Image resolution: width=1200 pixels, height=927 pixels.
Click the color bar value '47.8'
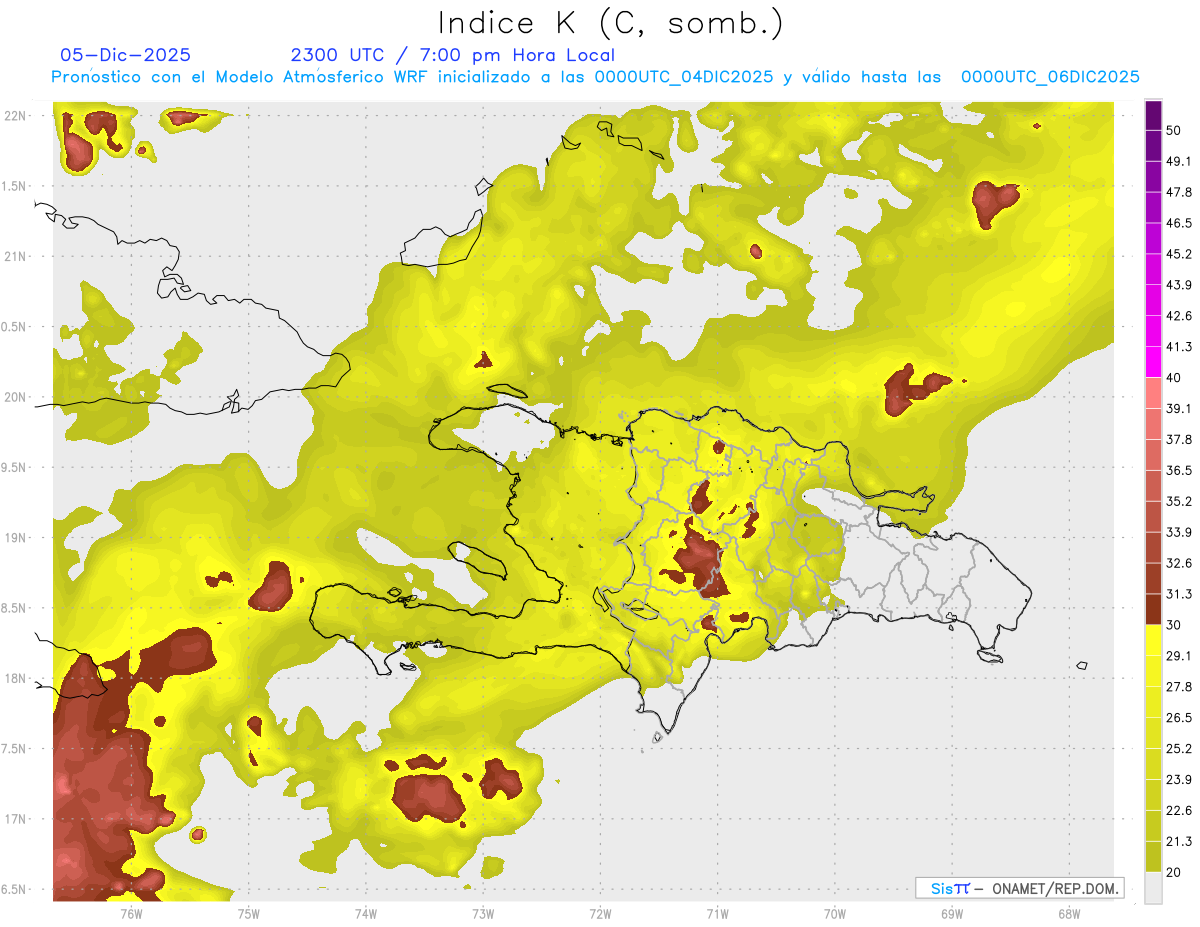pyautogui.click(x=1179, y=192)
